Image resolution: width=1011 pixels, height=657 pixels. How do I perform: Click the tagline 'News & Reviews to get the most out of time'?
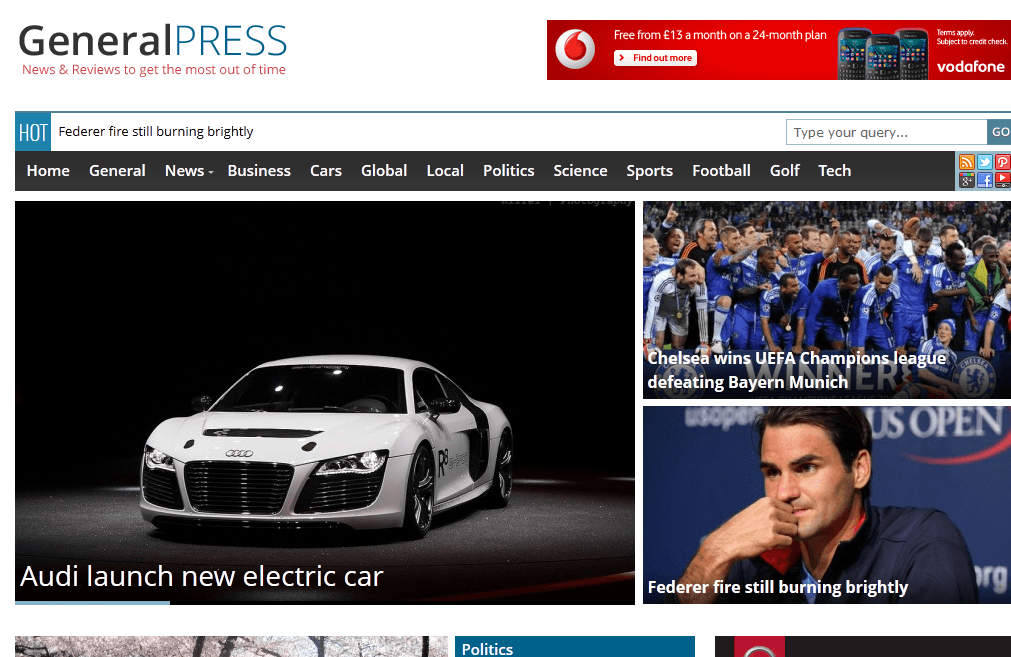pyautogui.click(x=154, y=70)
